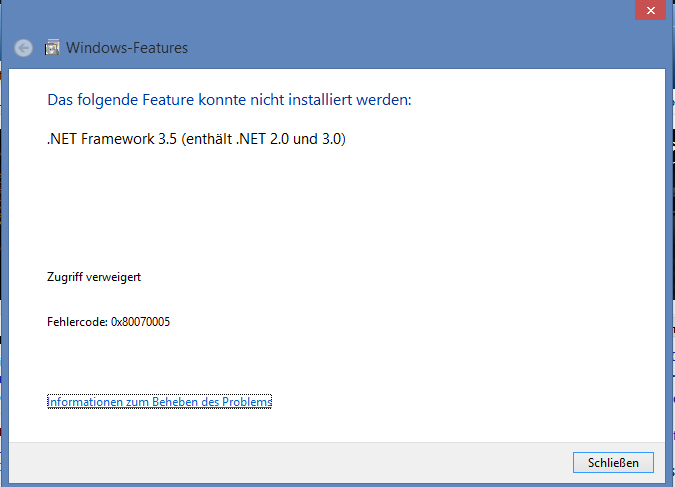This screenshot has width=675, height=487.
Task: Click the Windows-Features title icon
Action: tap(52, 47)
